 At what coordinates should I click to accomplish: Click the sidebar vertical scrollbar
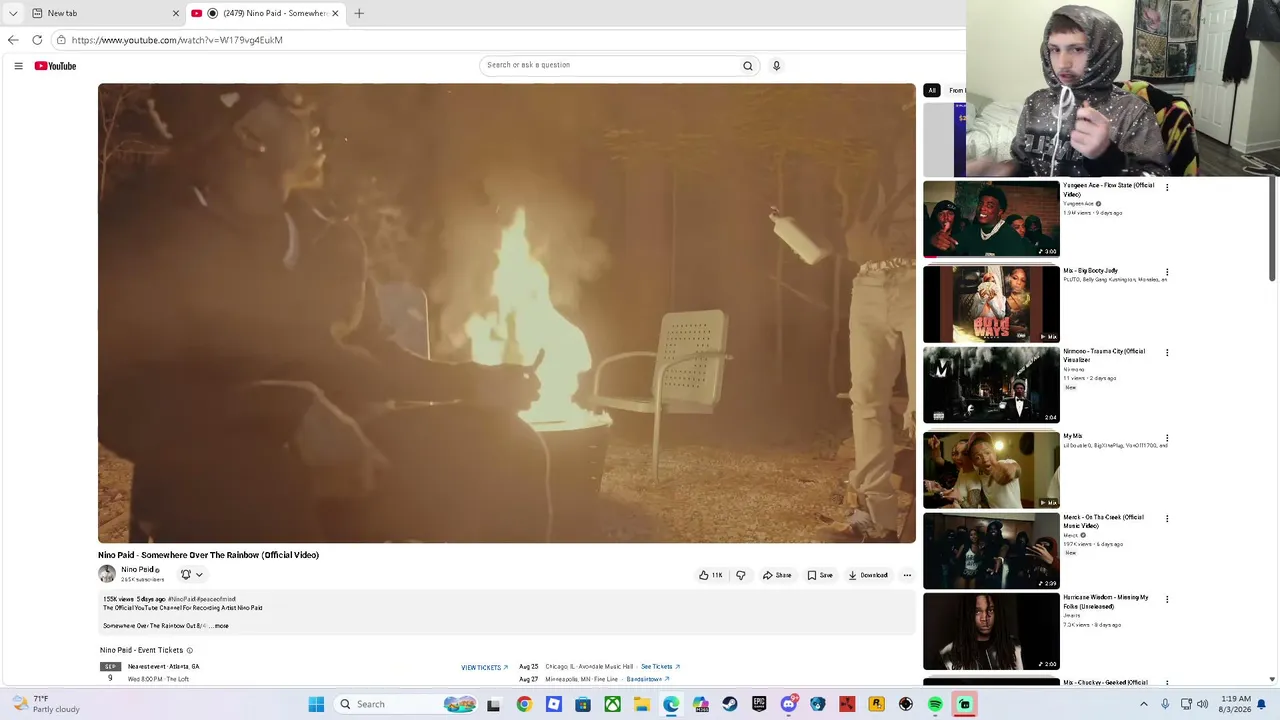pos(1273,230)
